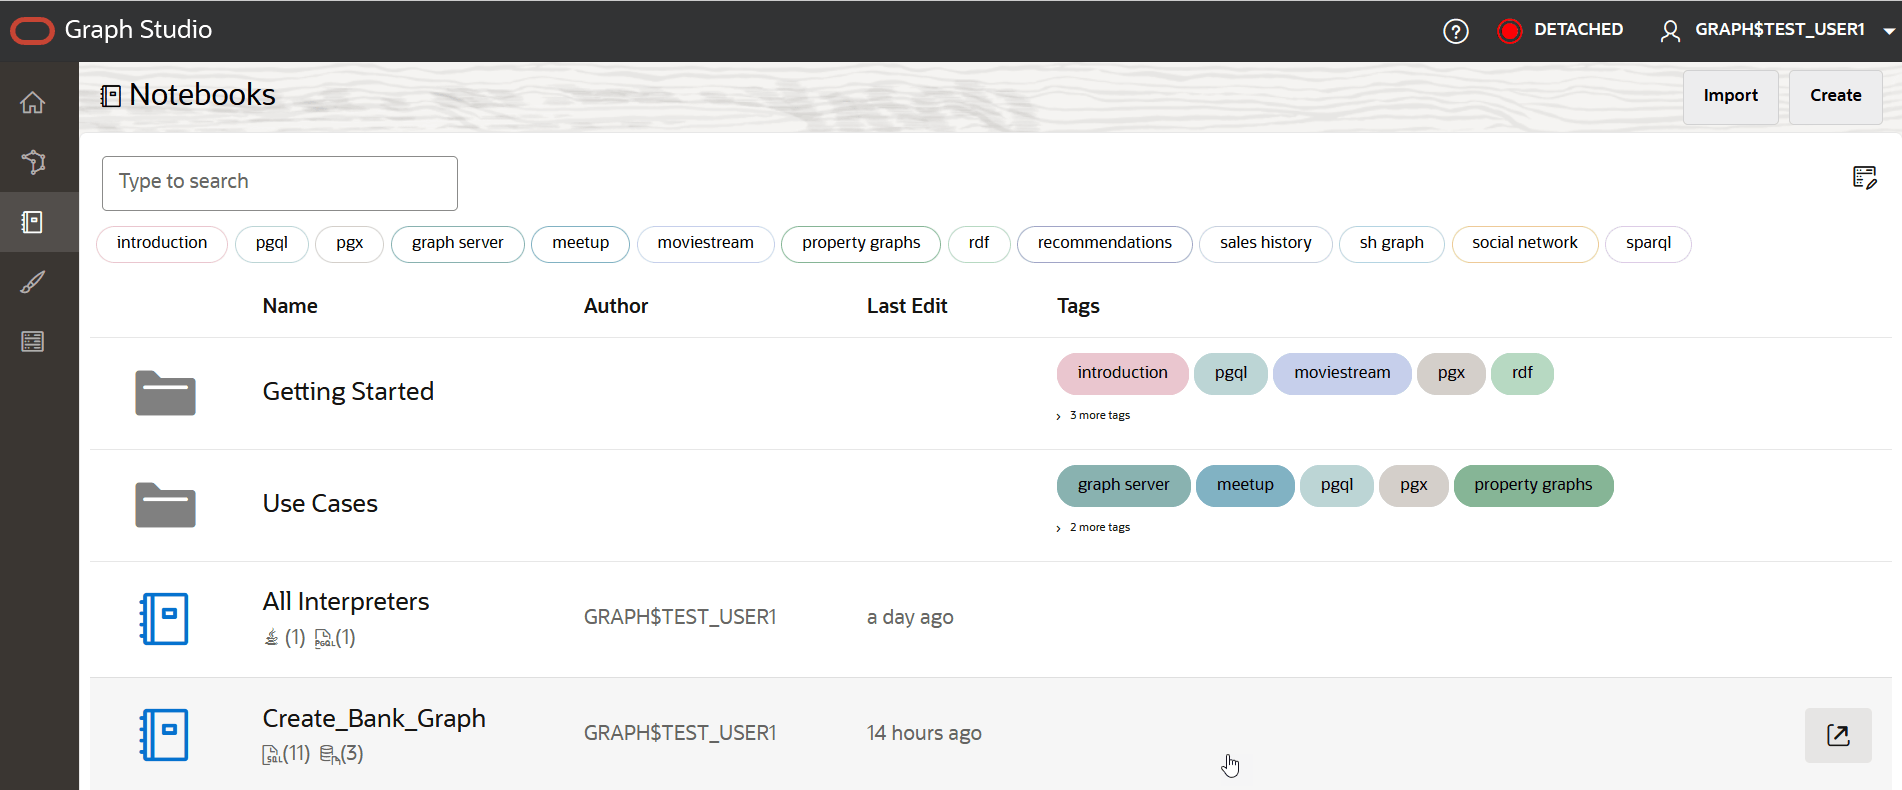The width and height of the screenshot is (1902, 790).
Task: Open the Graphs icon in sidebar
Action: (x=33, y=162)
